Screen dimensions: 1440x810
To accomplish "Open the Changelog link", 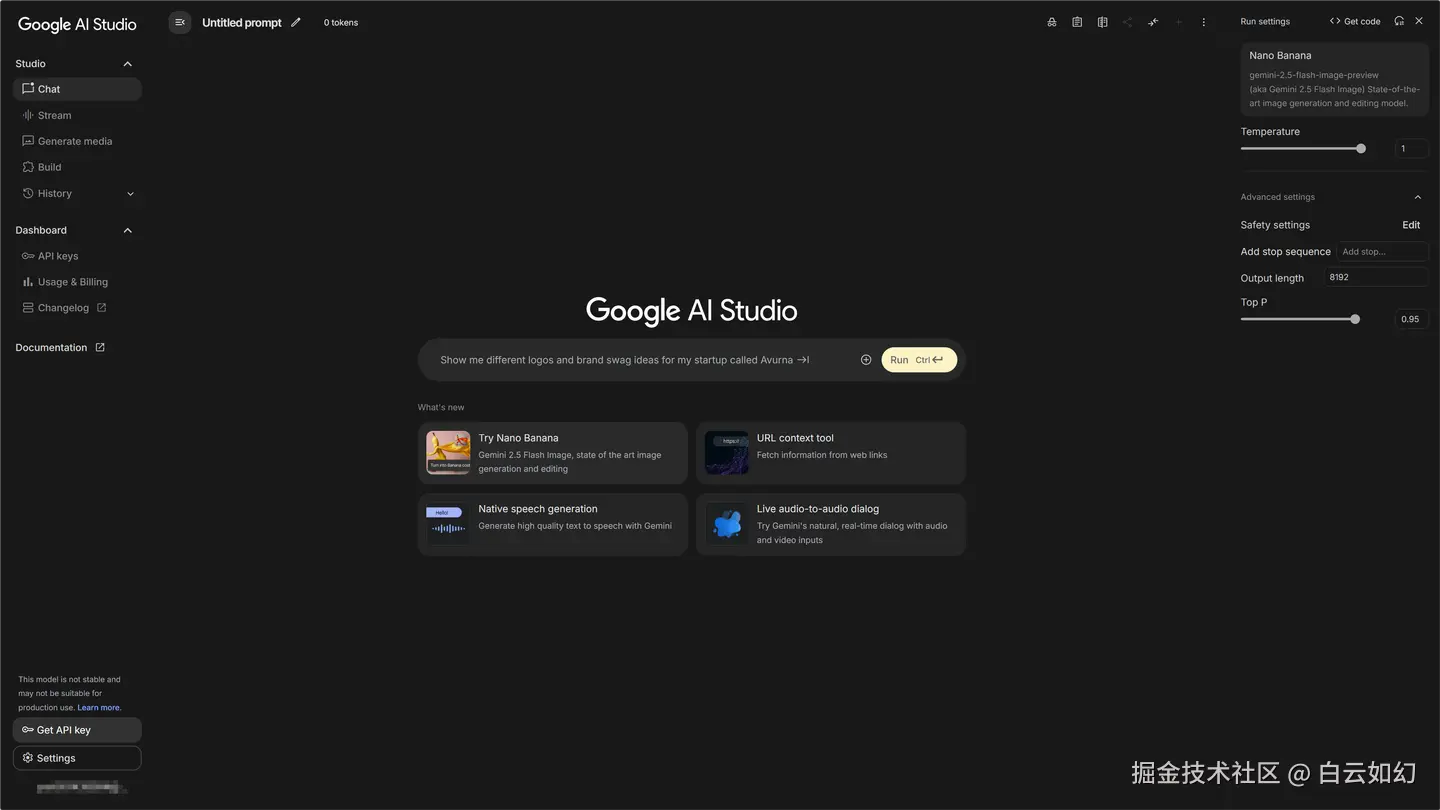I will coord(77,308).
